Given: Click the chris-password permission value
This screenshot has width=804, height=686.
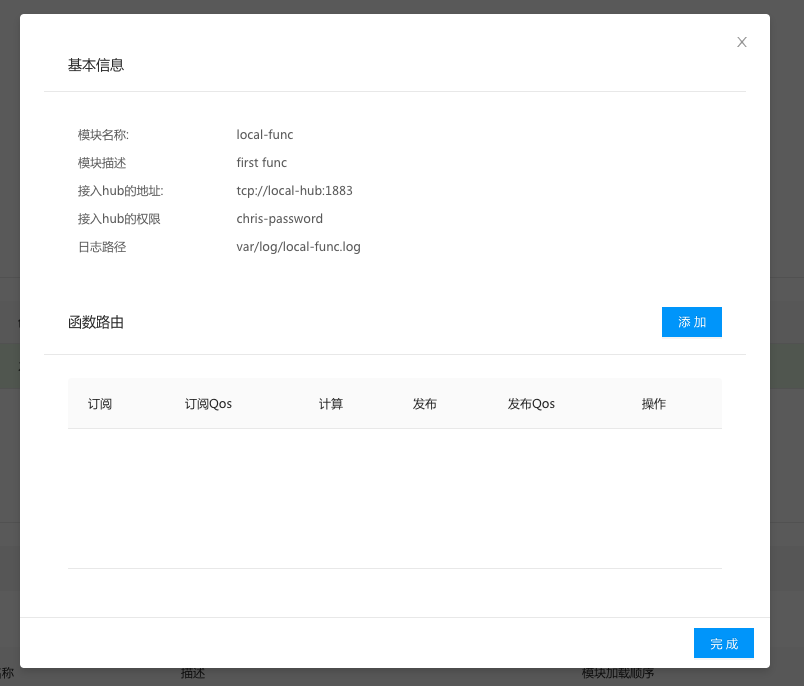Looking at the screenshot, I should (280, 219).
